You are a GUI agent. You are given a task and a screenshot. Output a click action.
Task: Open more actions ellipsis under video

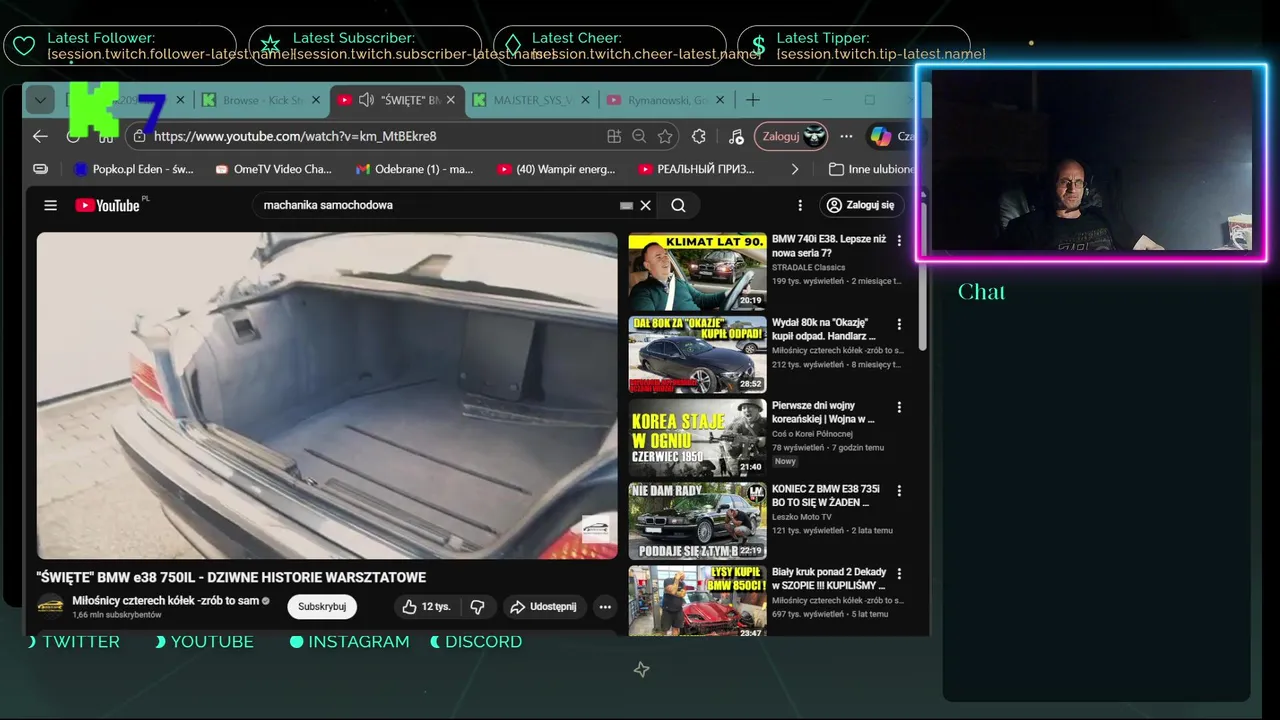[x=604, y=606]
